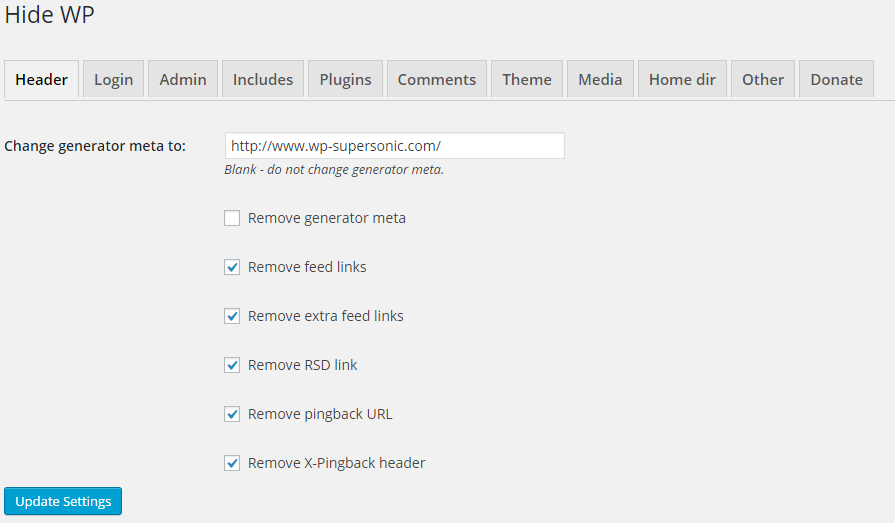Open the Login tab
Screen dimensions: 895x523
point(114,79)
